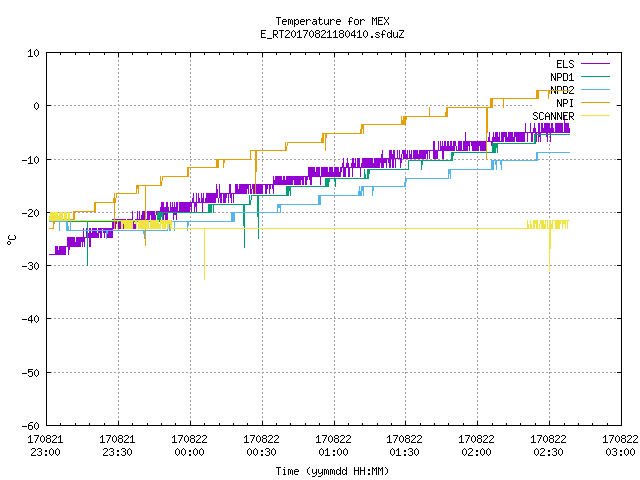Click the x-axis tick label '170822 03:00'
Image resolution: width=640 pixels, height=480 pixels.
[620, 446]
